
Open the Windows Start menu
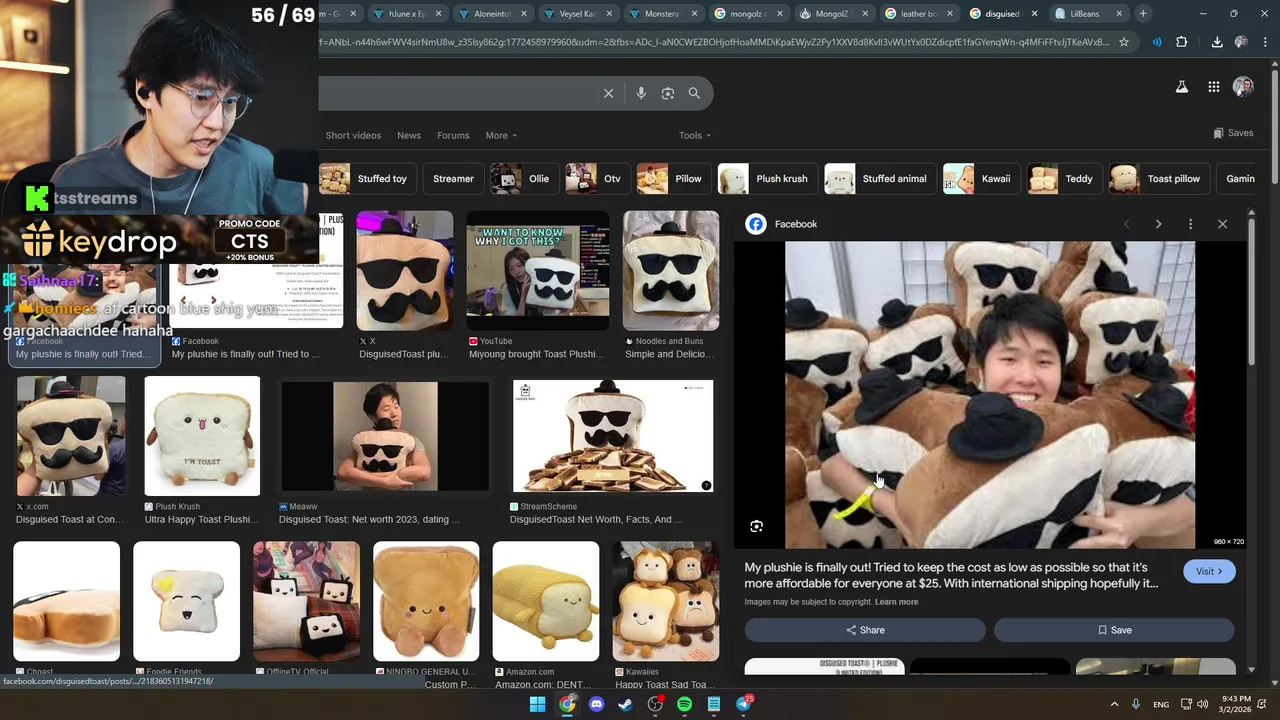coord(537,704)
